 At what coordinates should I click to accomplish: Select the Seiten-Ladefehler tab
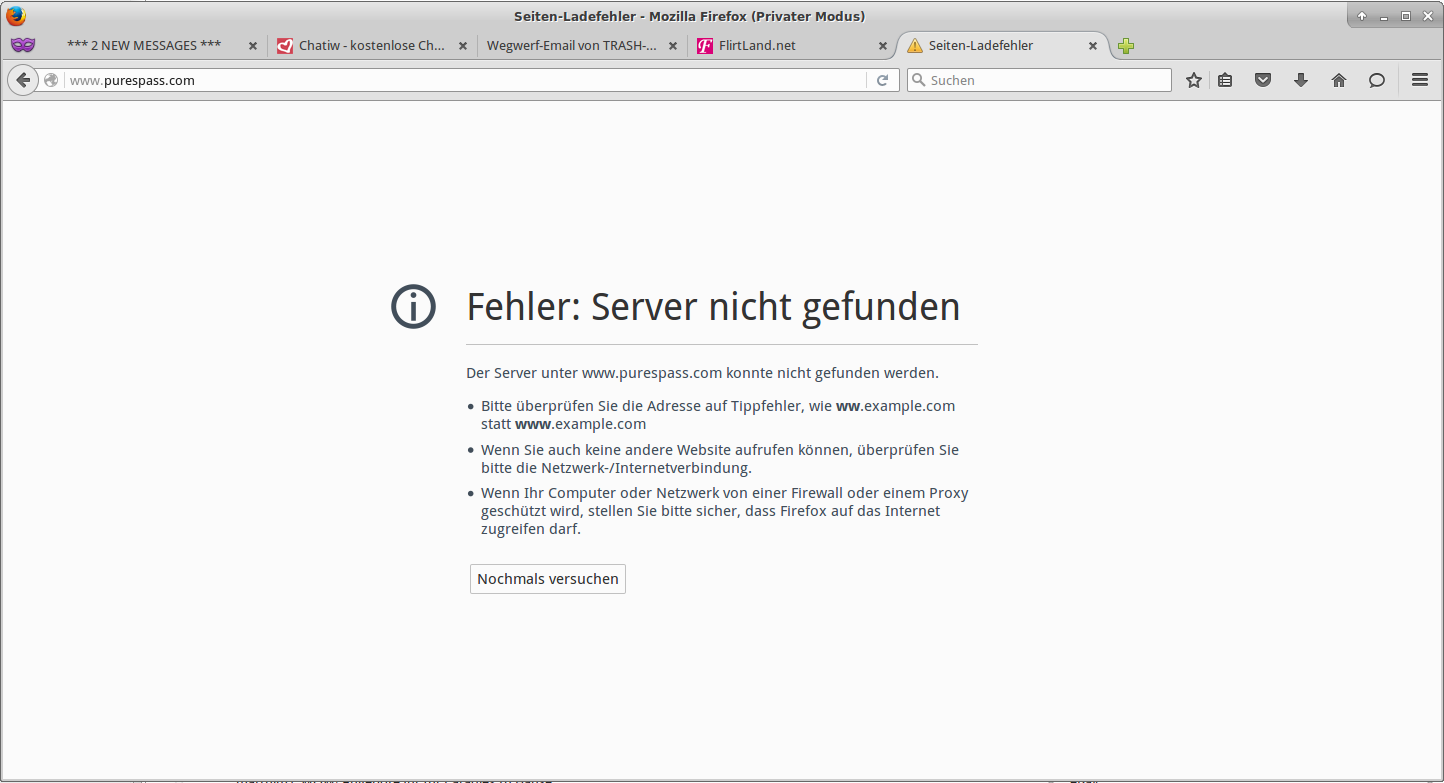[1003, 46]
